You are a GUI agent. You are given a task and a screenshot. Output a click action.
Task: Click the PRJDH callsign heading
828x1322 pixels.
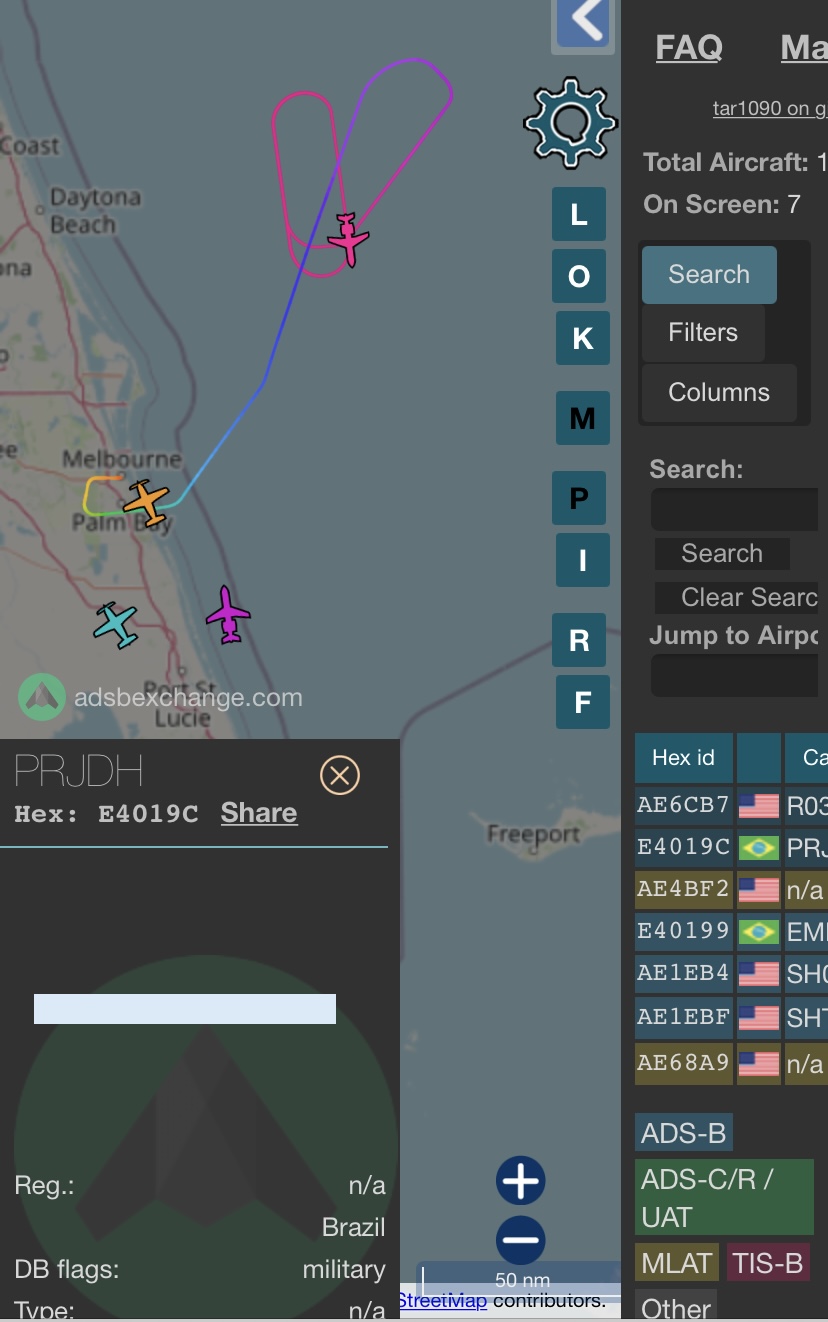pos(79,772)
